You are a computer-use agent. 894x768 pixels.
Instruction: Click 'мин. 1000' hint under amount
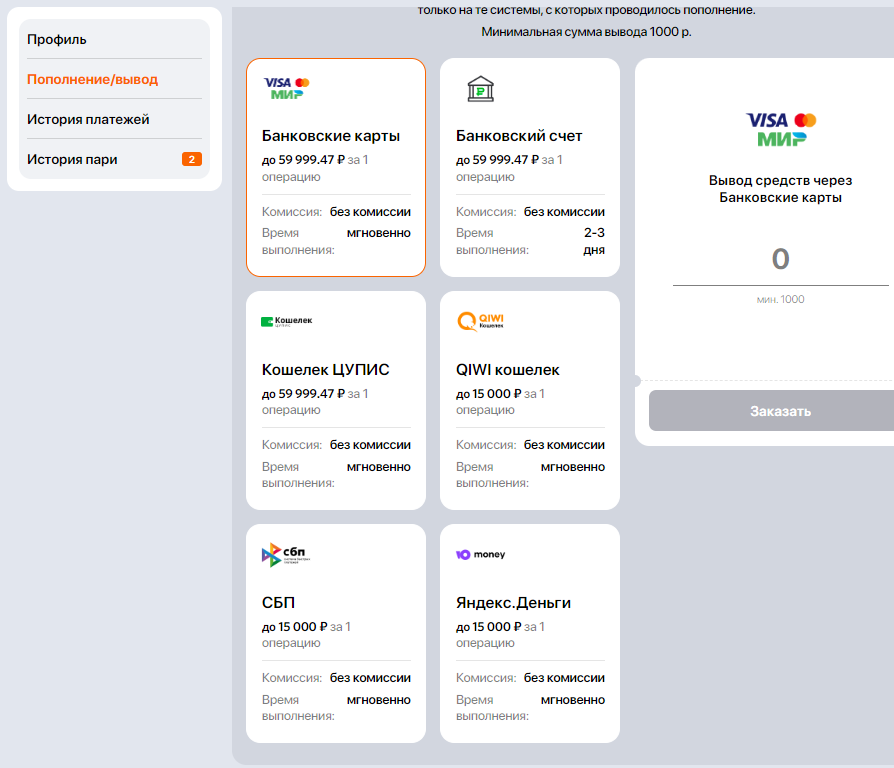tap(781, 299)
